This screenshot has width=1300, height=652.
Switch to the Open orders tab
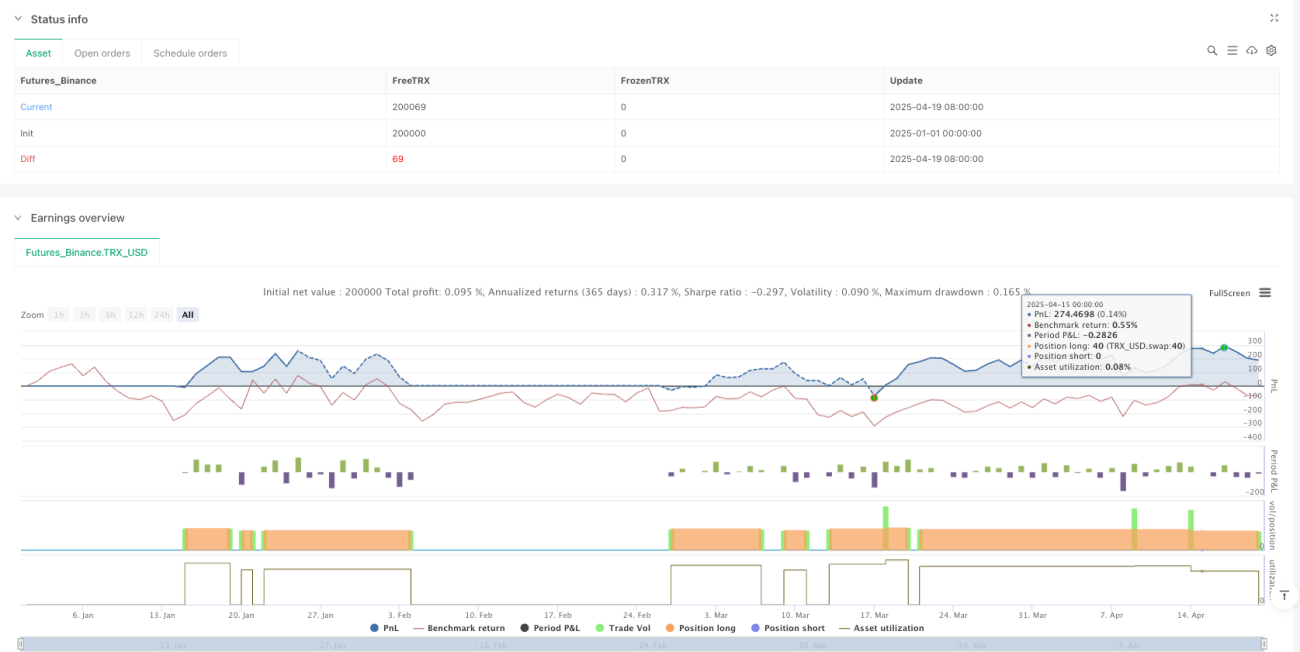point(102,53)
